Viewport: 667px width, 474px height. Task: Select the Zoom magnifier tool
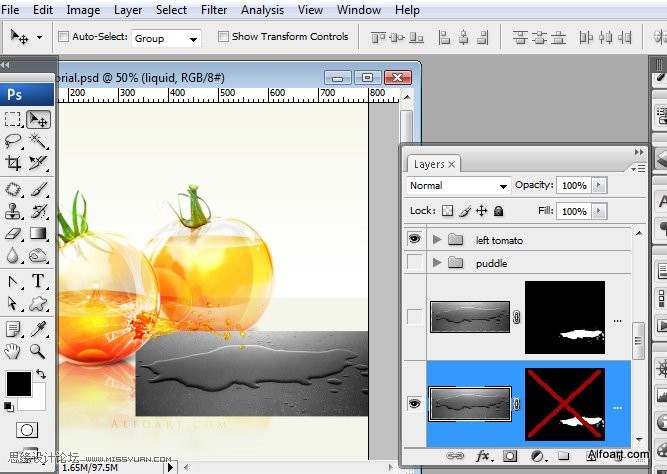pyautogui.click(x=38, y=351)
